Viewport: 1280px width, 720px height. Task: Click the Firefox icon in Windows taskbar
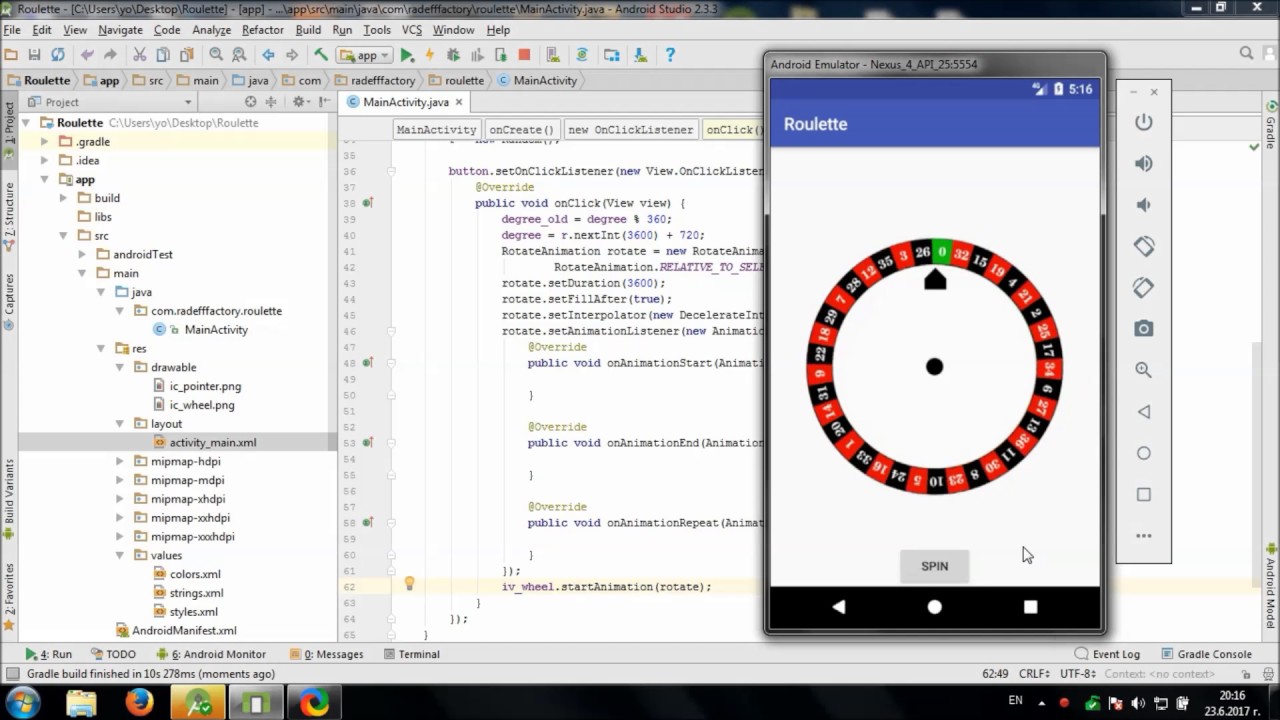138,703
